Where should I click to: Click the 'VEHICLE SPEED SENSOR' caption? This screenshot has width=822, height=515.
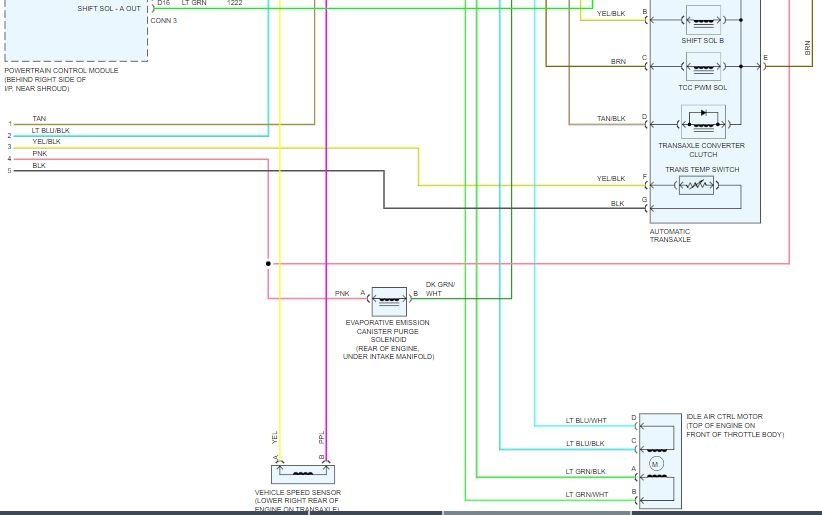298,492
